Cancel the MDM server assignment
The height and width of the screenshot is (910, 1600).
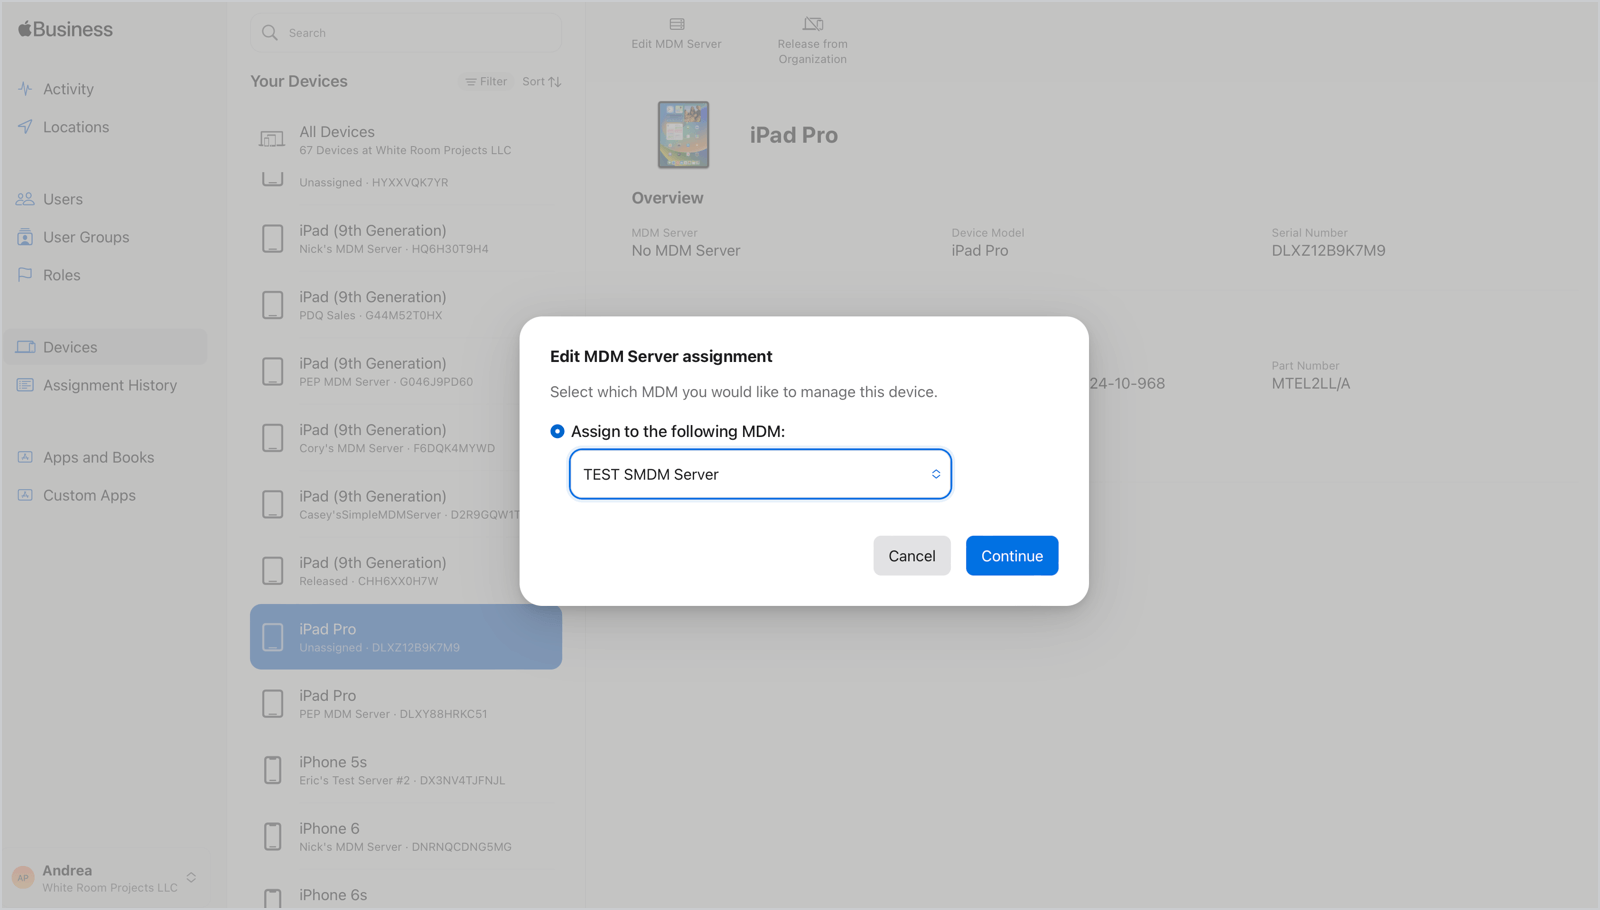tap(912, 556)
